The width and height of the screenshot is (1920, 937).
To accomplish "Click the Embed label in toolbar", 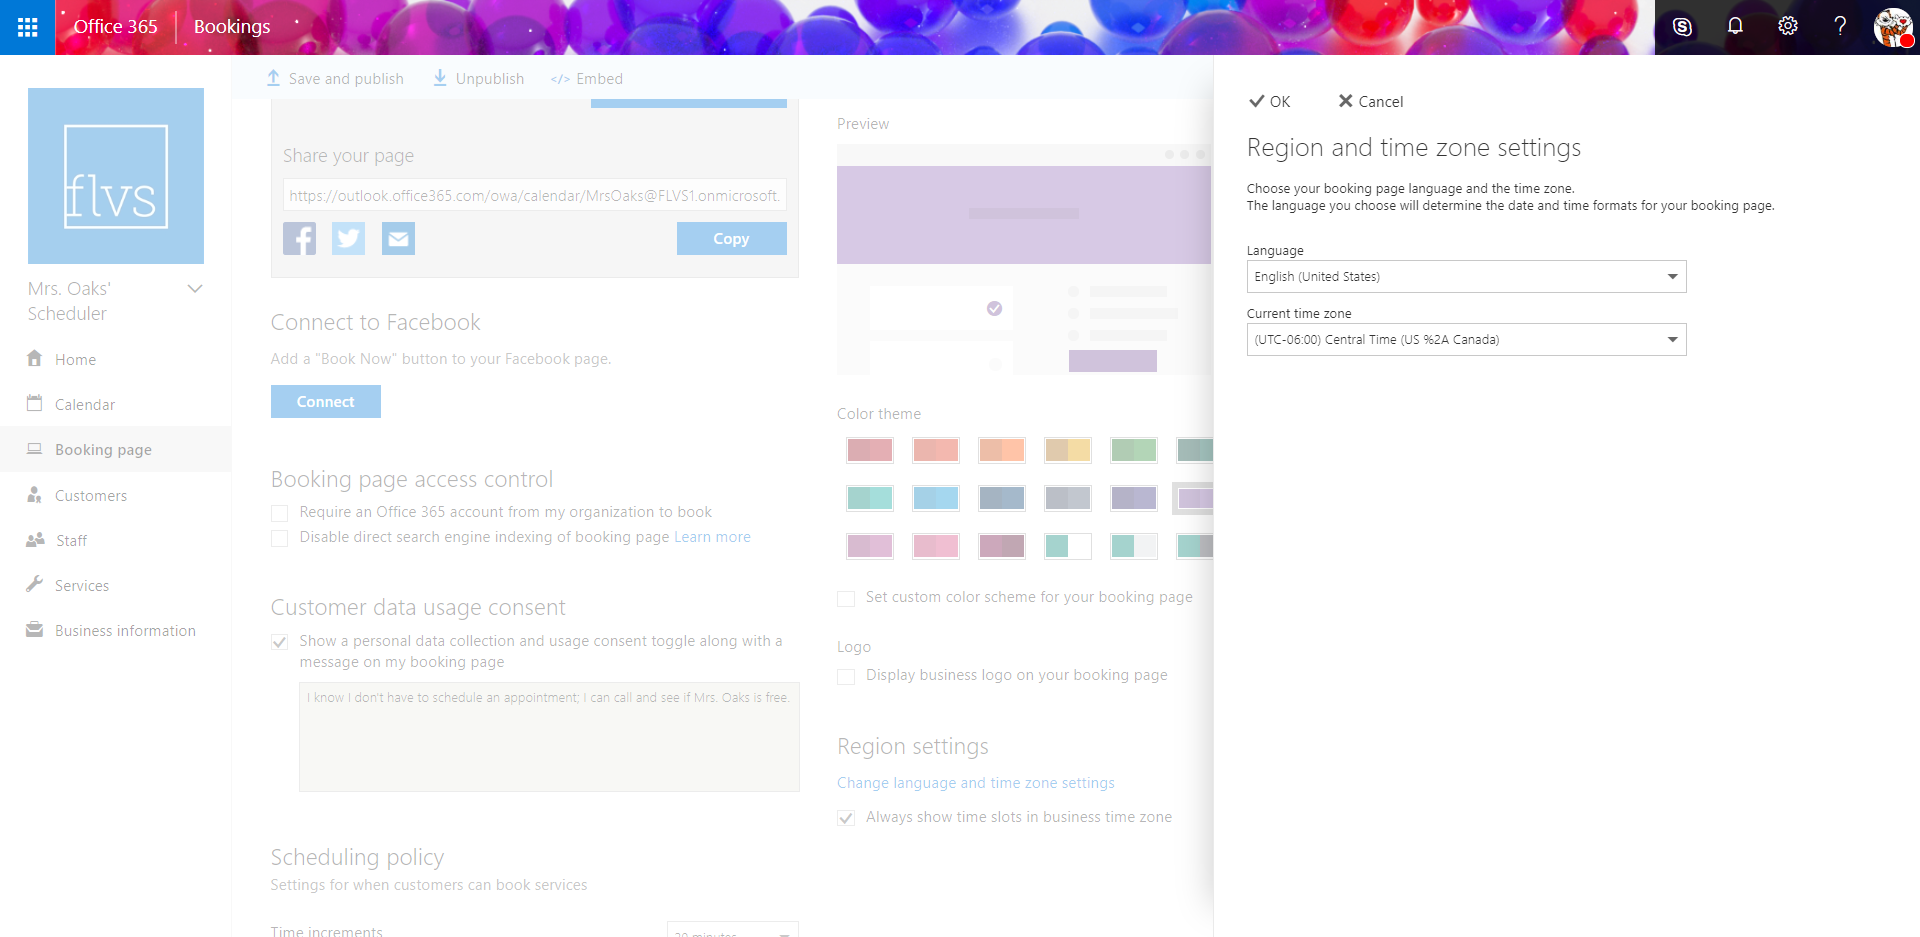I will click(x=599, y=79).
